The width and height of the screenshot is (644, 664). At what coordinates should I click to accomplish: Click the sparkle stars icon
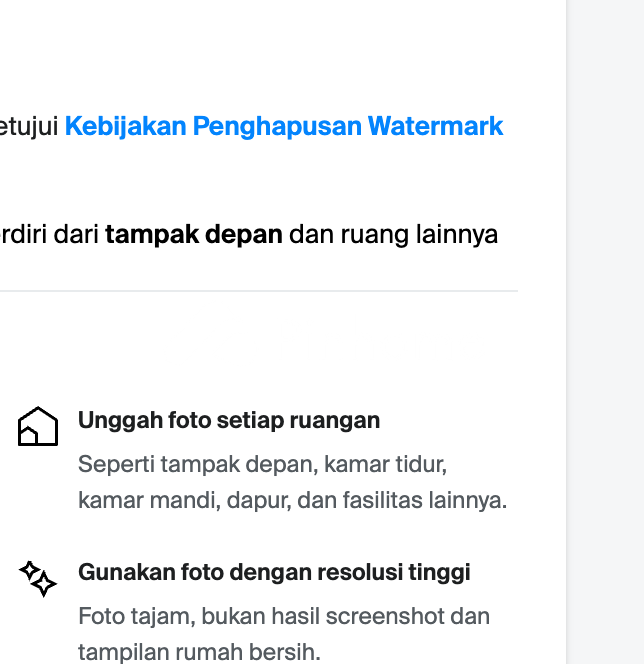[38, 578]
